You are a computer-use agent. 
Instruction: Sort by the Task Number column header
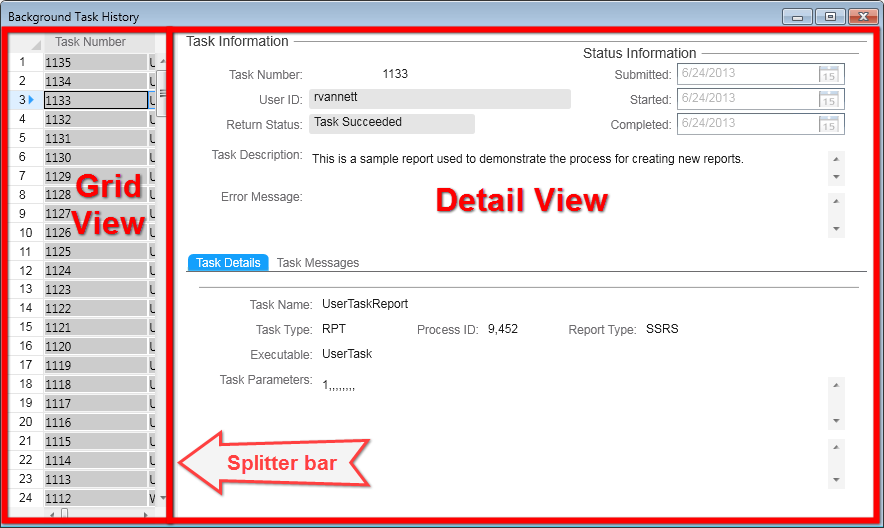90,42
